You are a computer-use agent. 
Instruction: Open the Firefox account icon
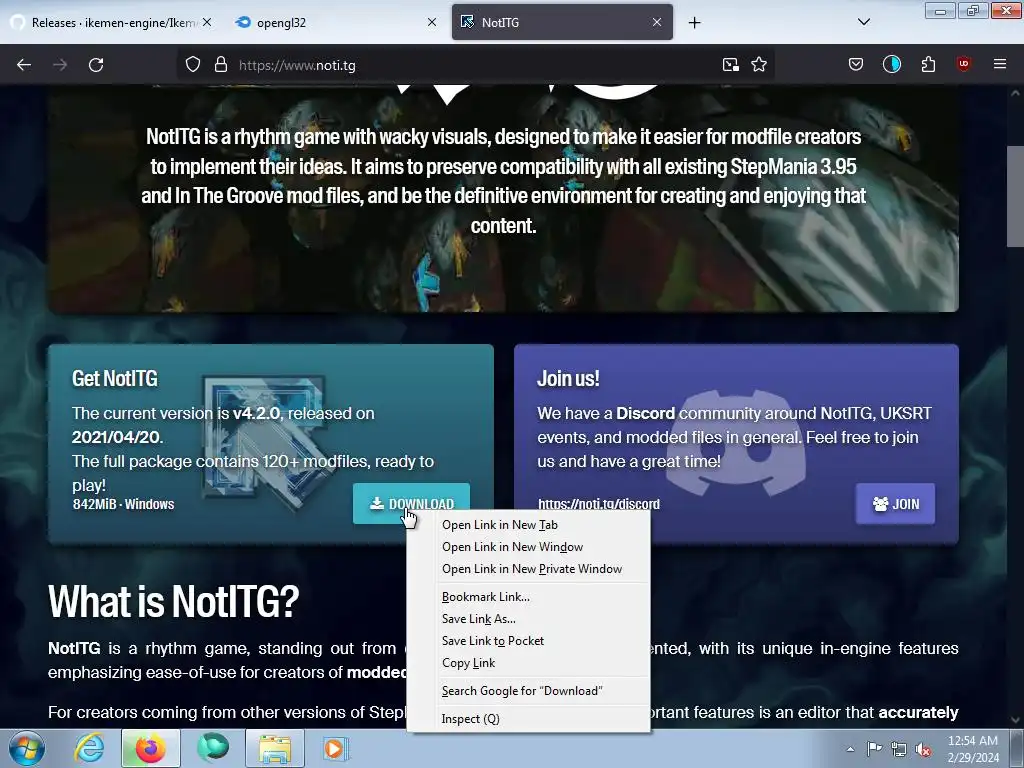[892, 65]
